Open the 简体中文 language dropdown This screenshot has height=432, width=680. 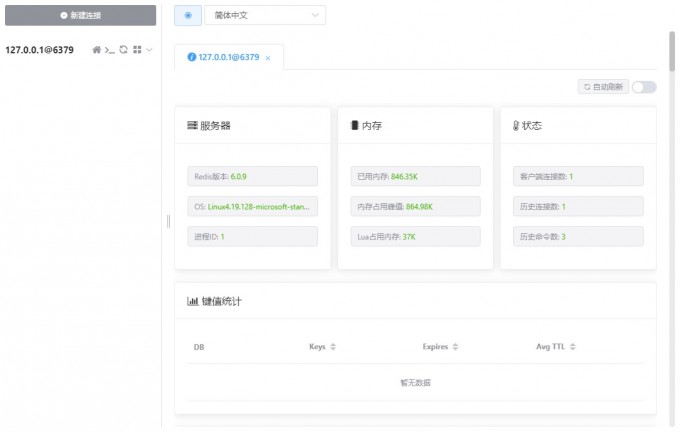[x=265, y=15]
